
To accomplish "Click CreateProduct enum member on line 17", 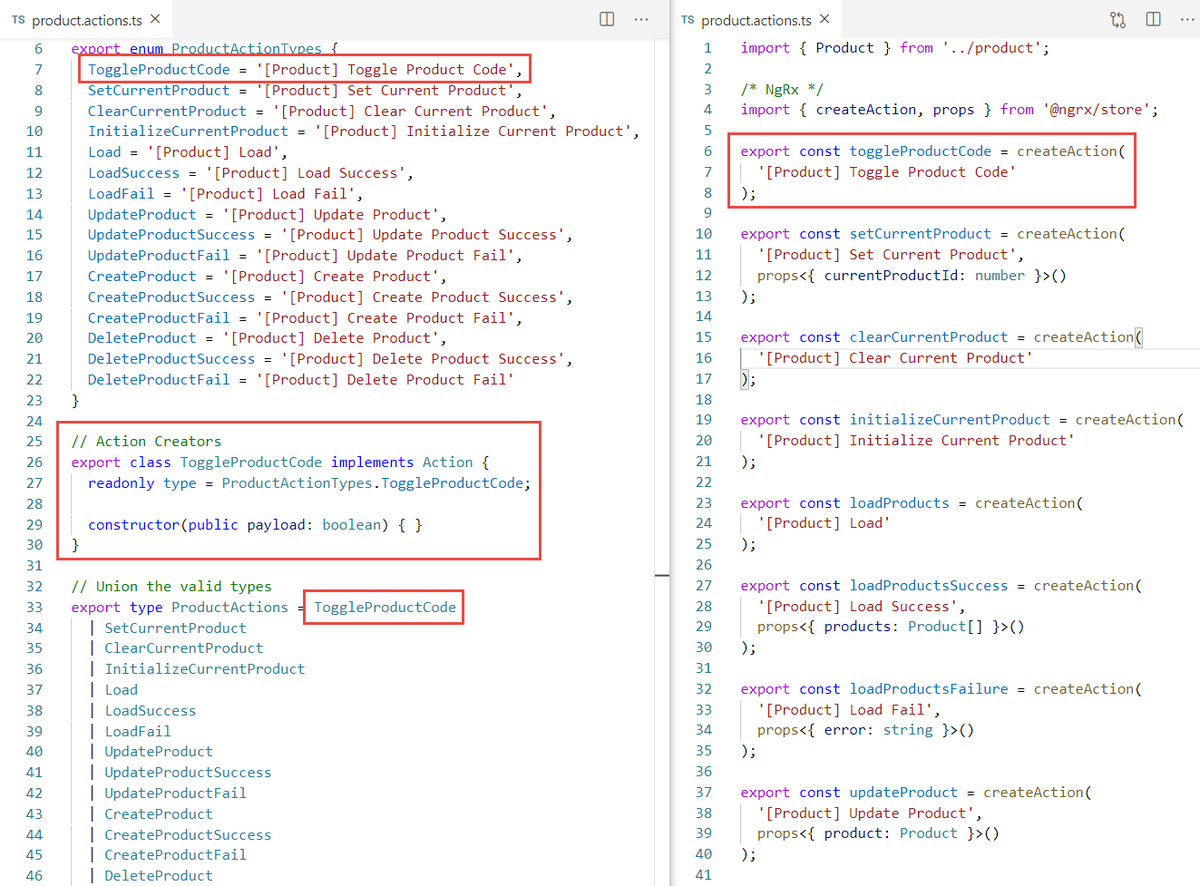I will pyautogui.click(x=142, y=276).
